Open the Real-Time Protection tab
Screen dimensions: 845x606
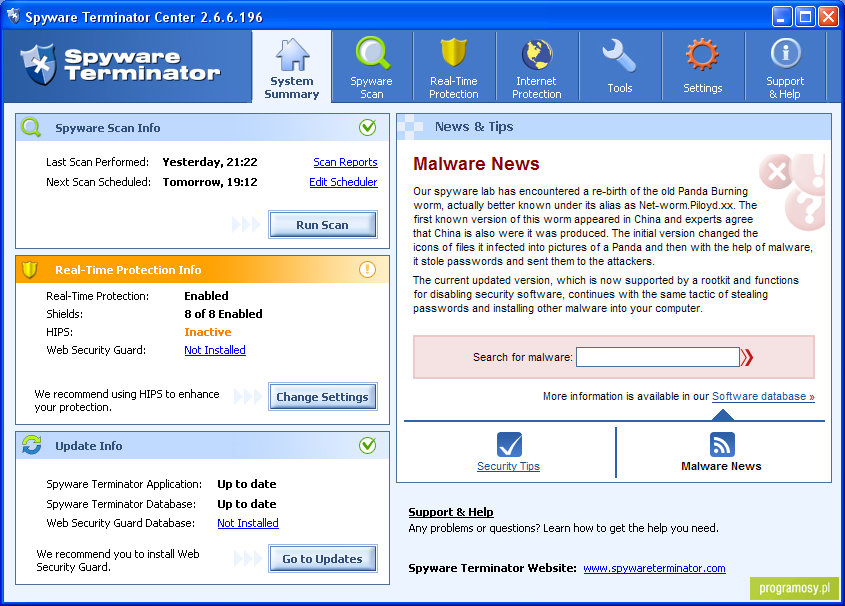(454, 67)
